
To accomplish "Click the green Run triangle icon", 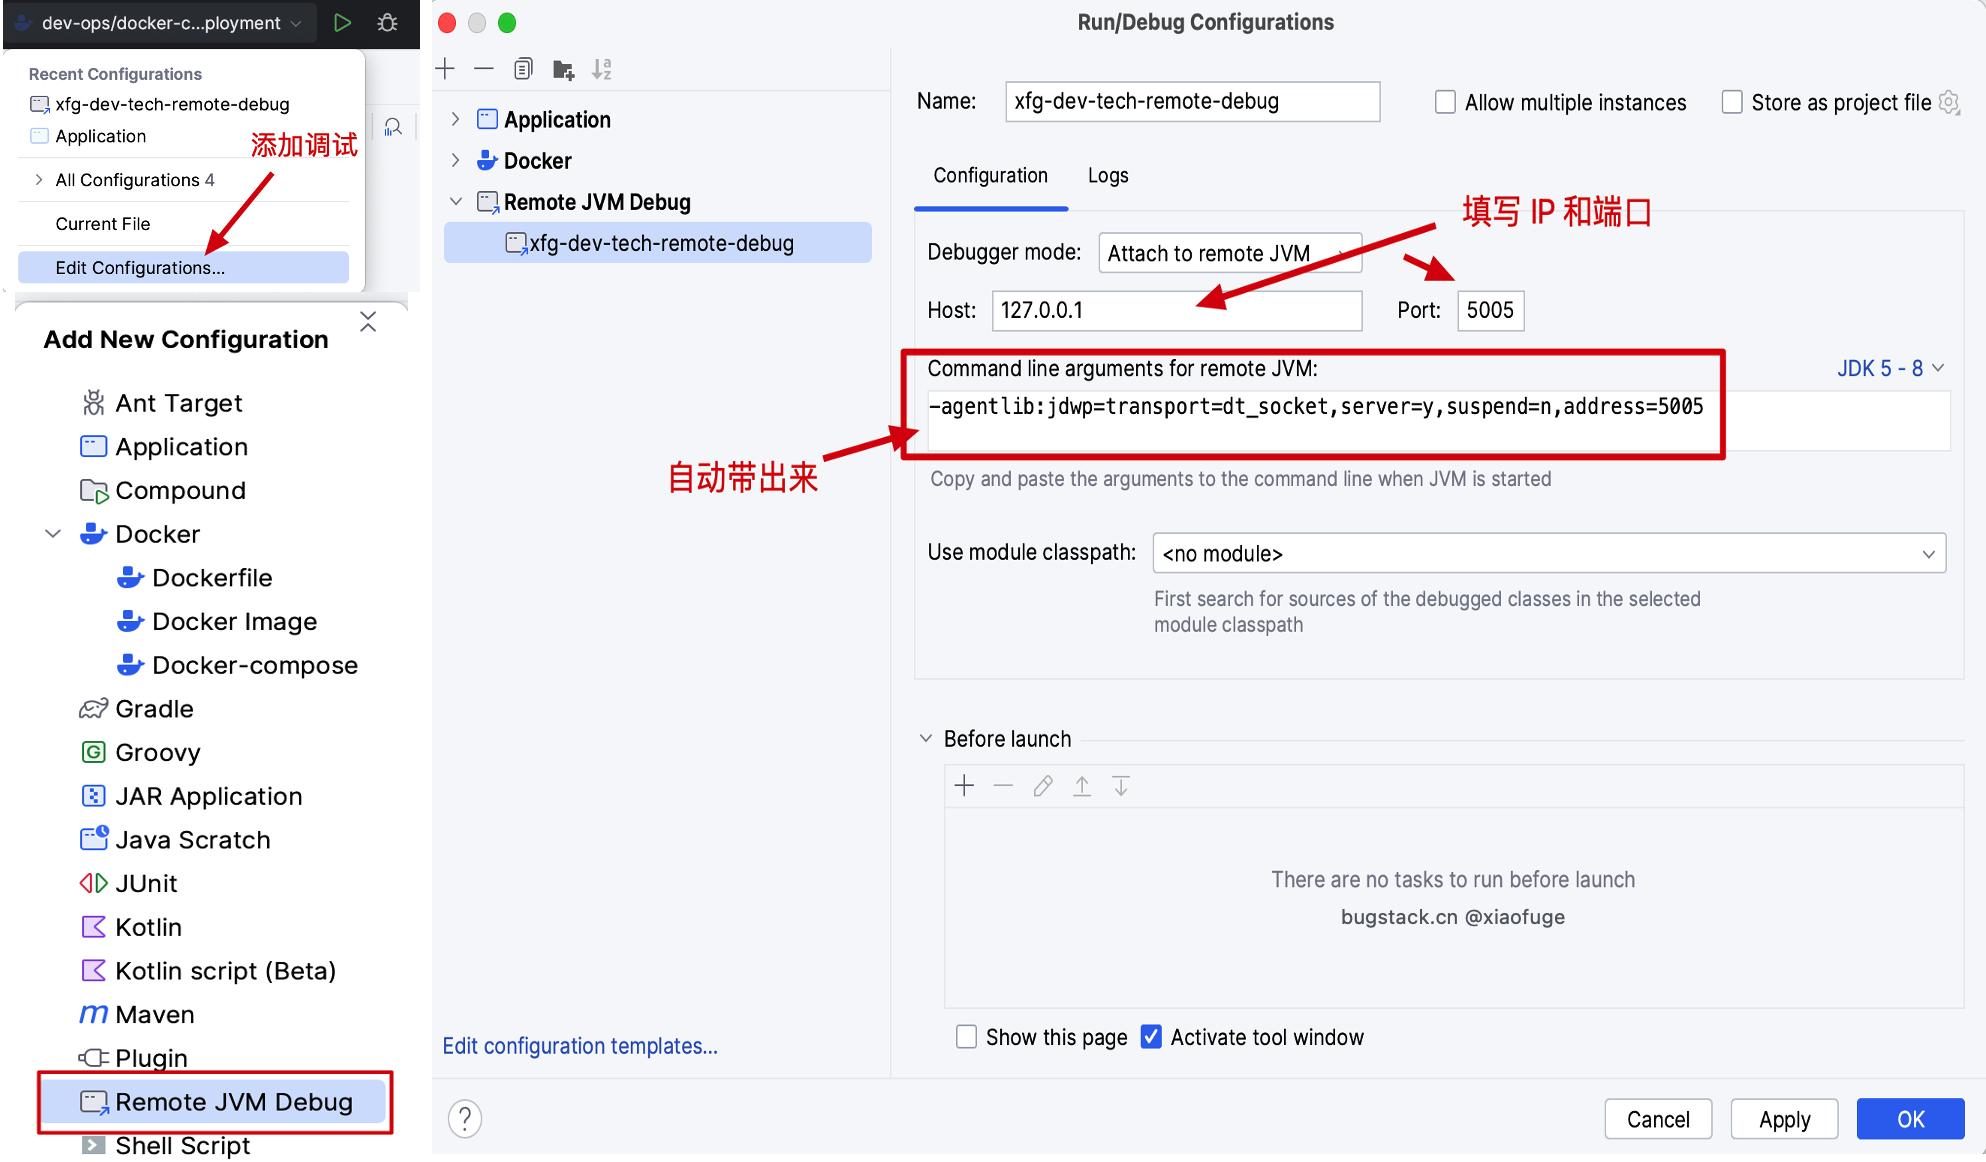I will tap(342, 22).
